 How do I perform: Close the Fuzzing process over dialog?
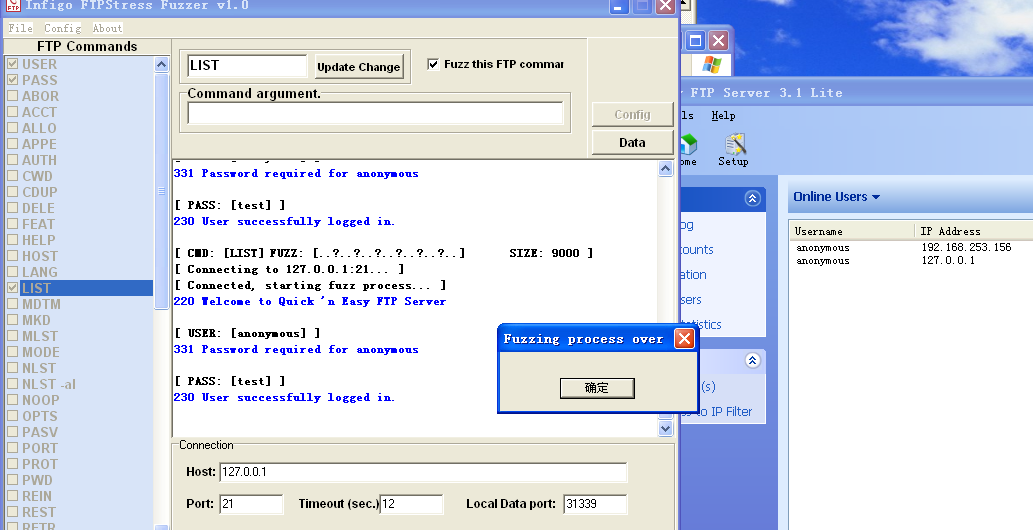pos(684,339)
